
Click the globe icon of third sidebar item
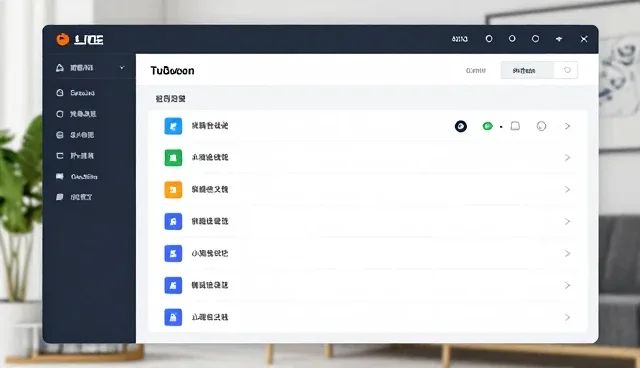60,135
